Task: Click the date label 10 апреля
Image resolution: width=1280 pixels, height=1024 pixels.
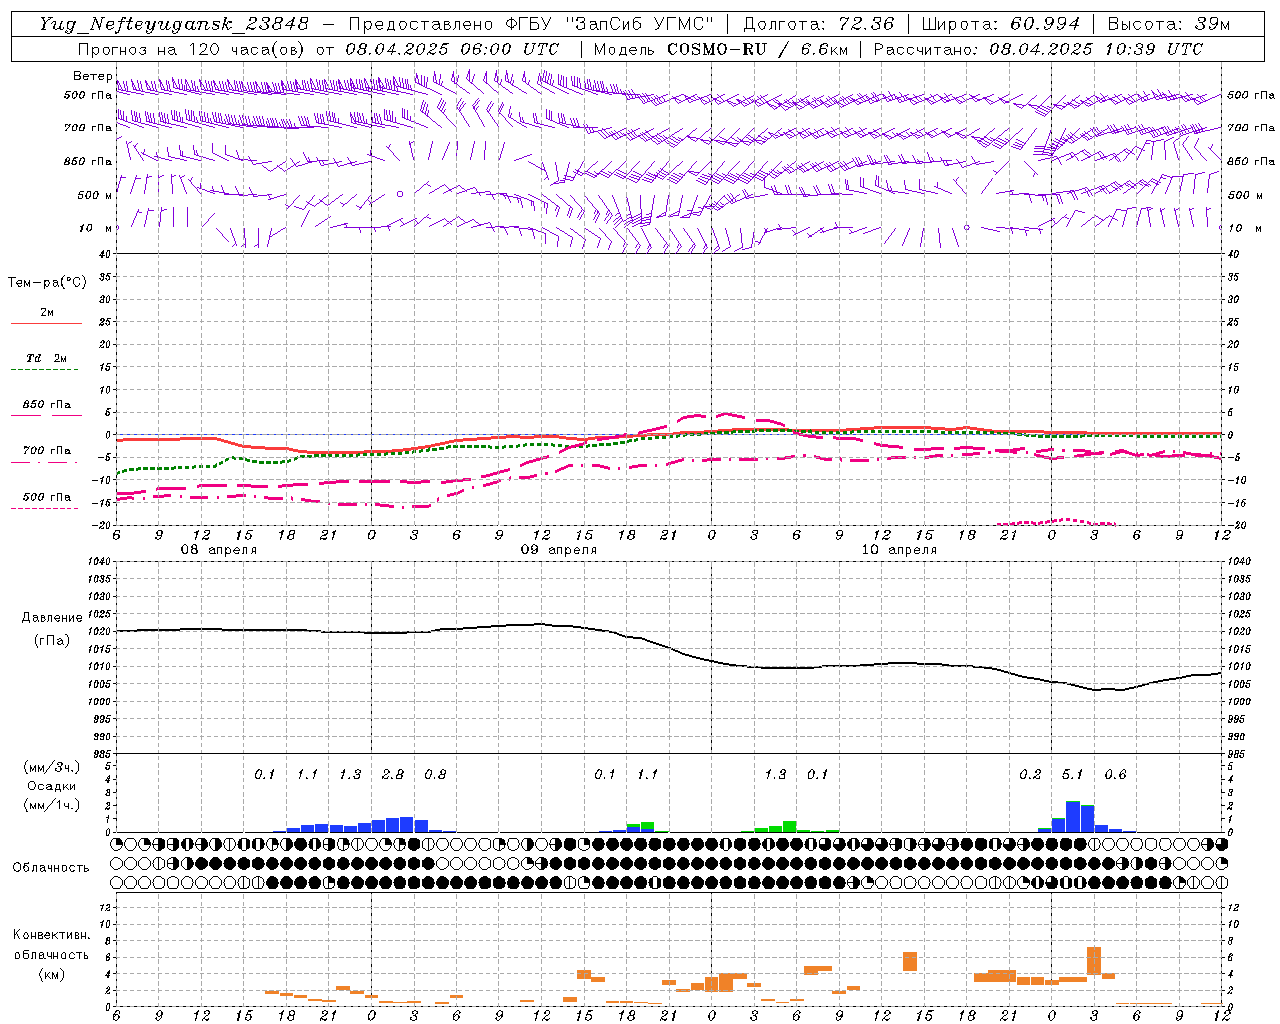Action: click(x=899, y=550)
